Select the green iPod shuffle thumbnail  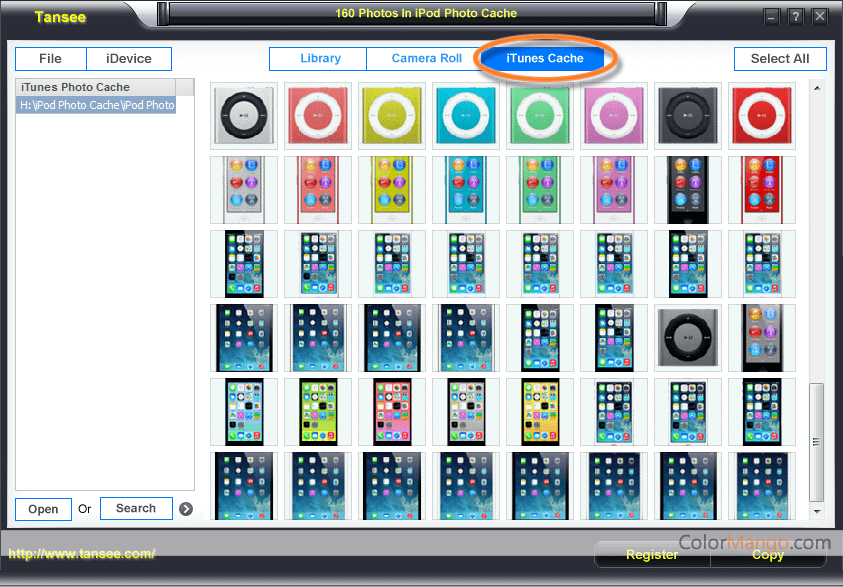tap(540, 117)
